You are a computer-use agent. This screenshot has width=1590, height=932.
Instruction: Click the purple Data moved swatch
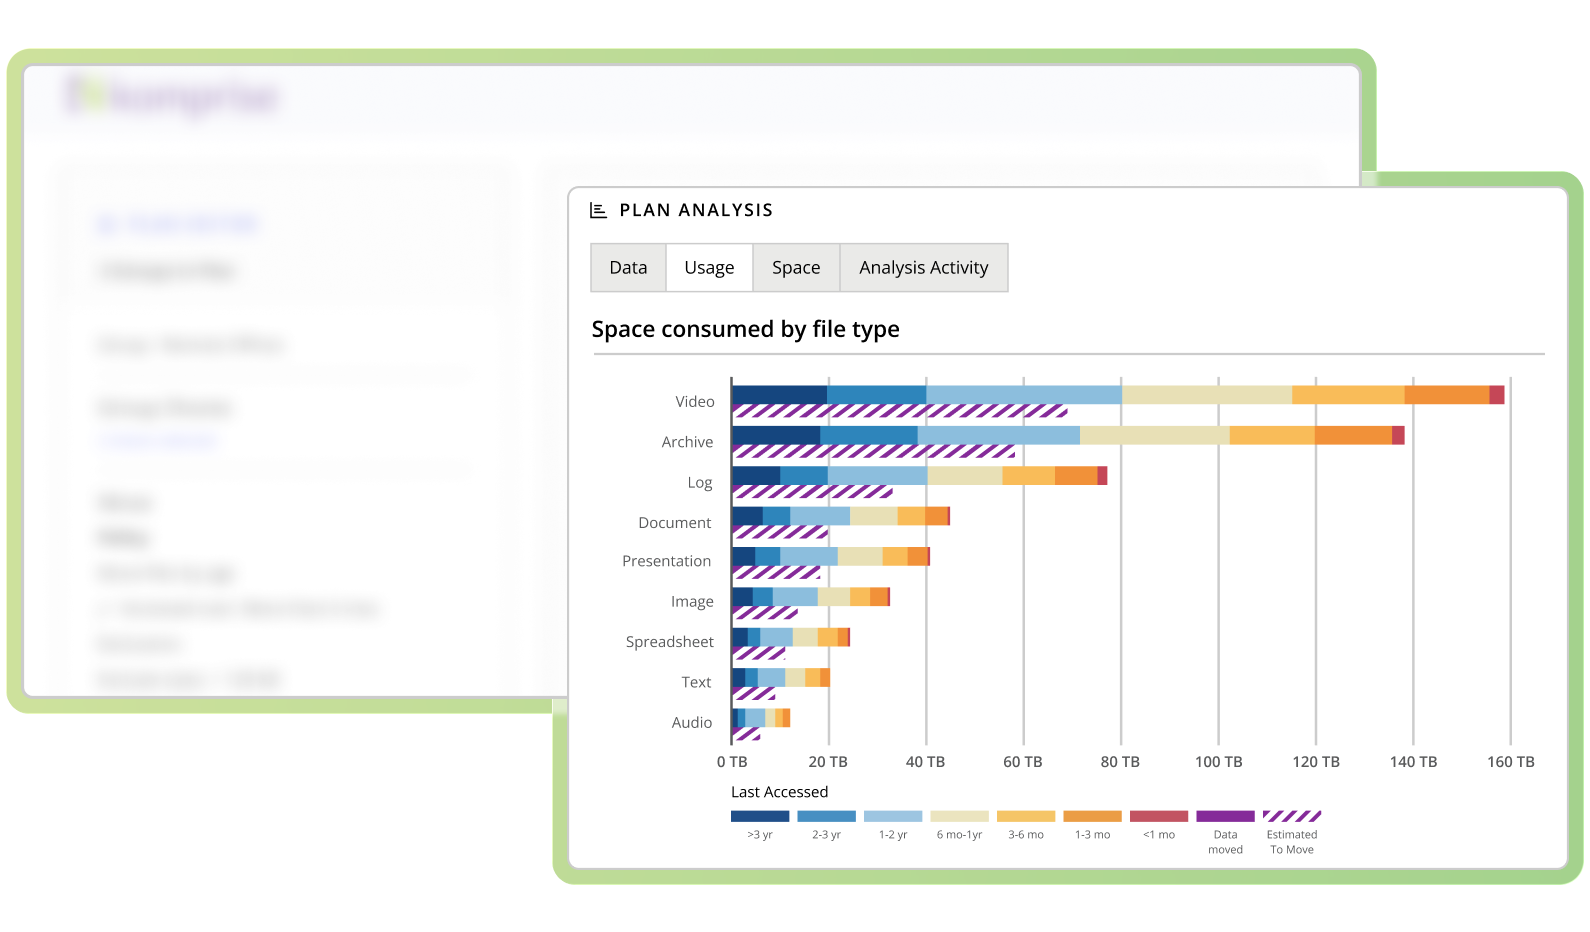point(1225,816)
